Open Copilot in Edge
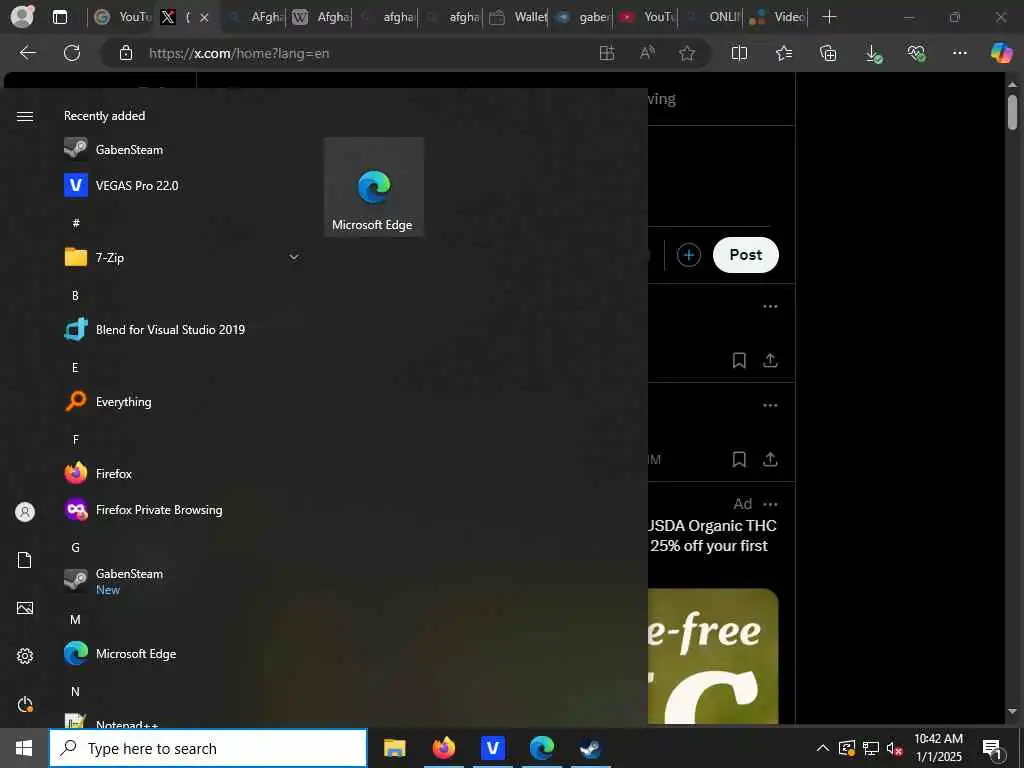Viewport: 1024px width, 768px height. click(1001, 53)
